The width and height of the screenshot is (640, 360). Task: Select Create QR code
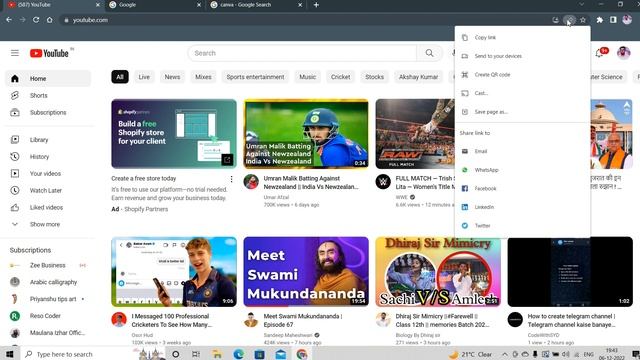522,75
